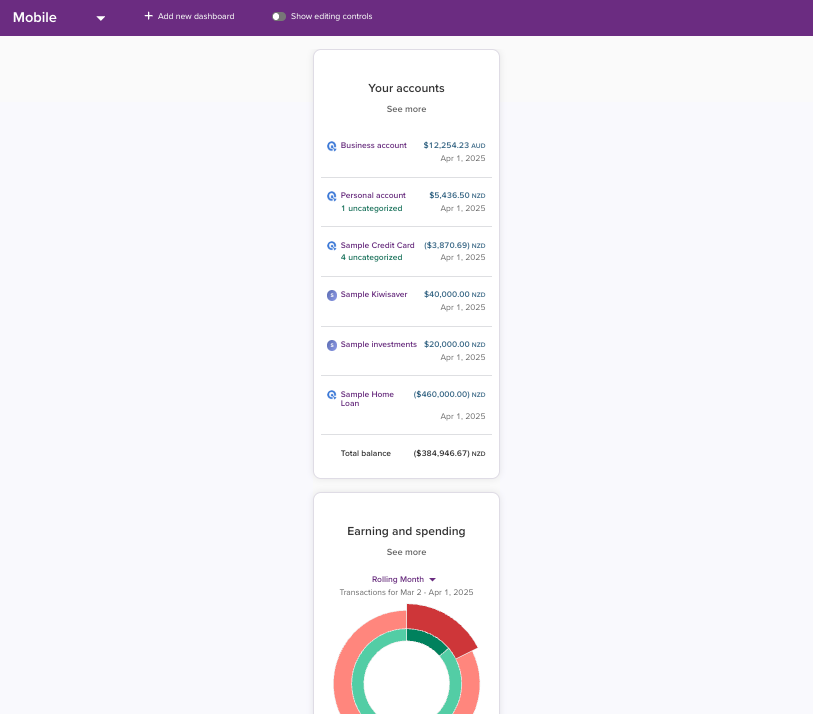This screenshot has height=714, width=813.
Task: Open the Business account link
Action: click(373, 145)
